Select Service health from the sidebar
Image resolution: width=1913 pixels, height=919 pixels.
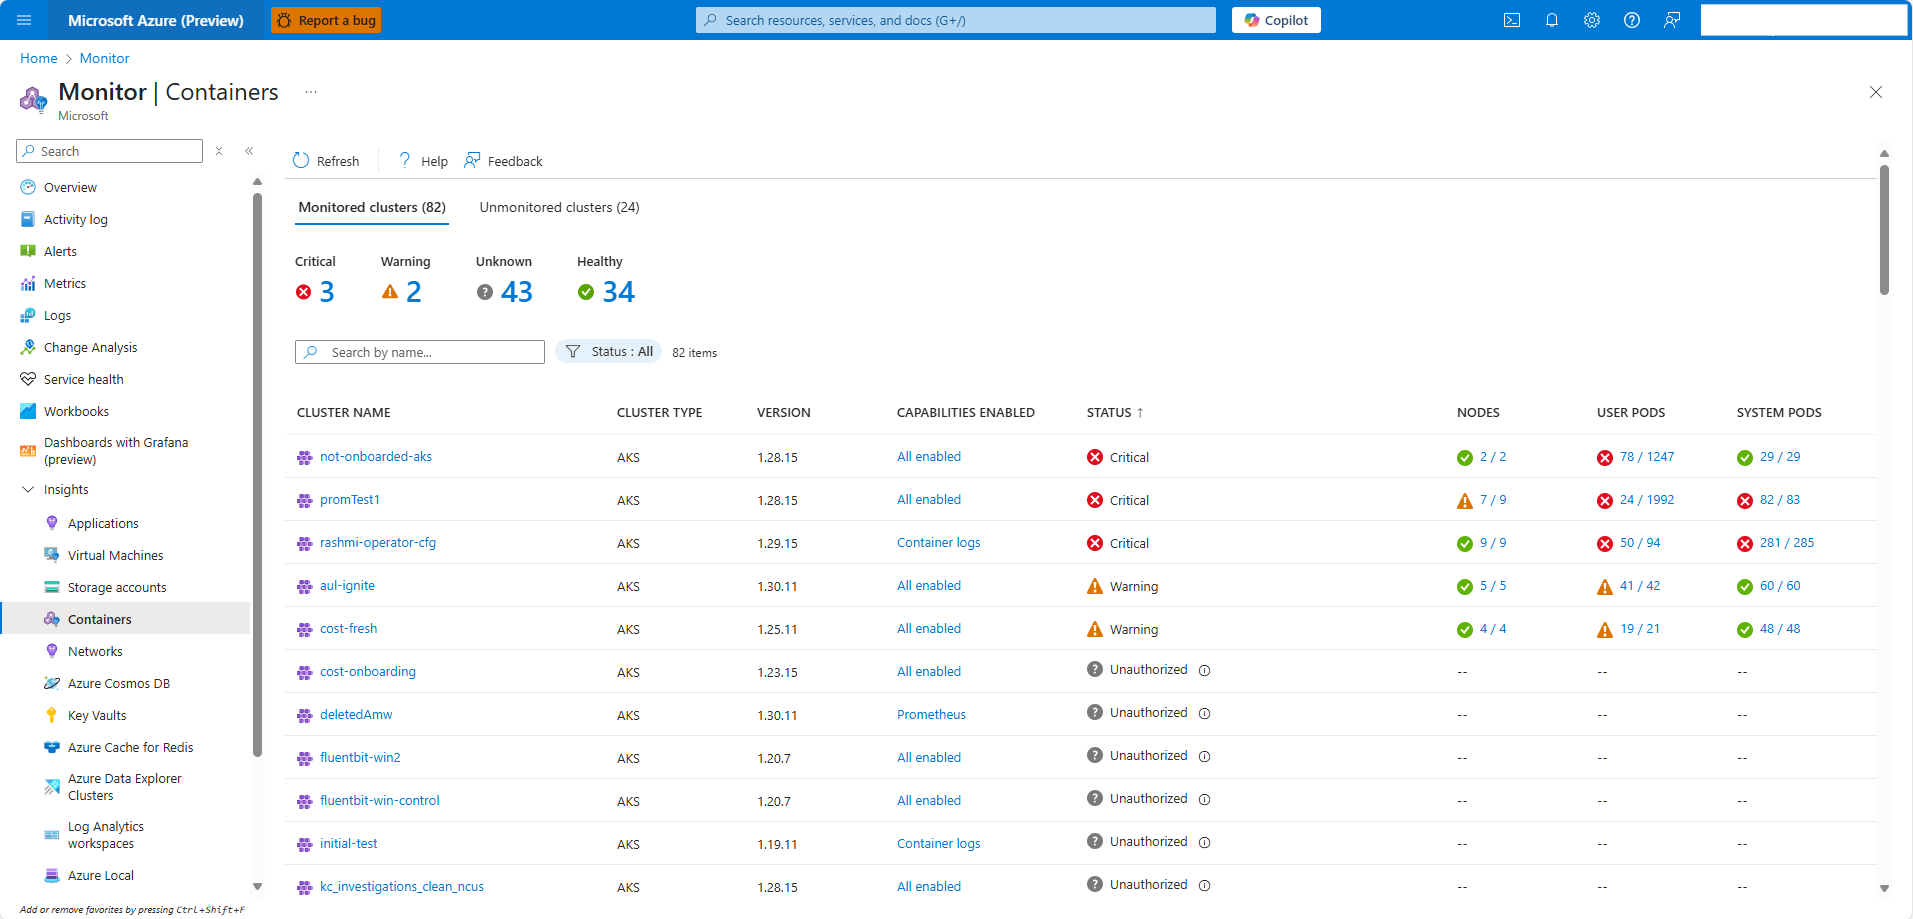[83, 379]
